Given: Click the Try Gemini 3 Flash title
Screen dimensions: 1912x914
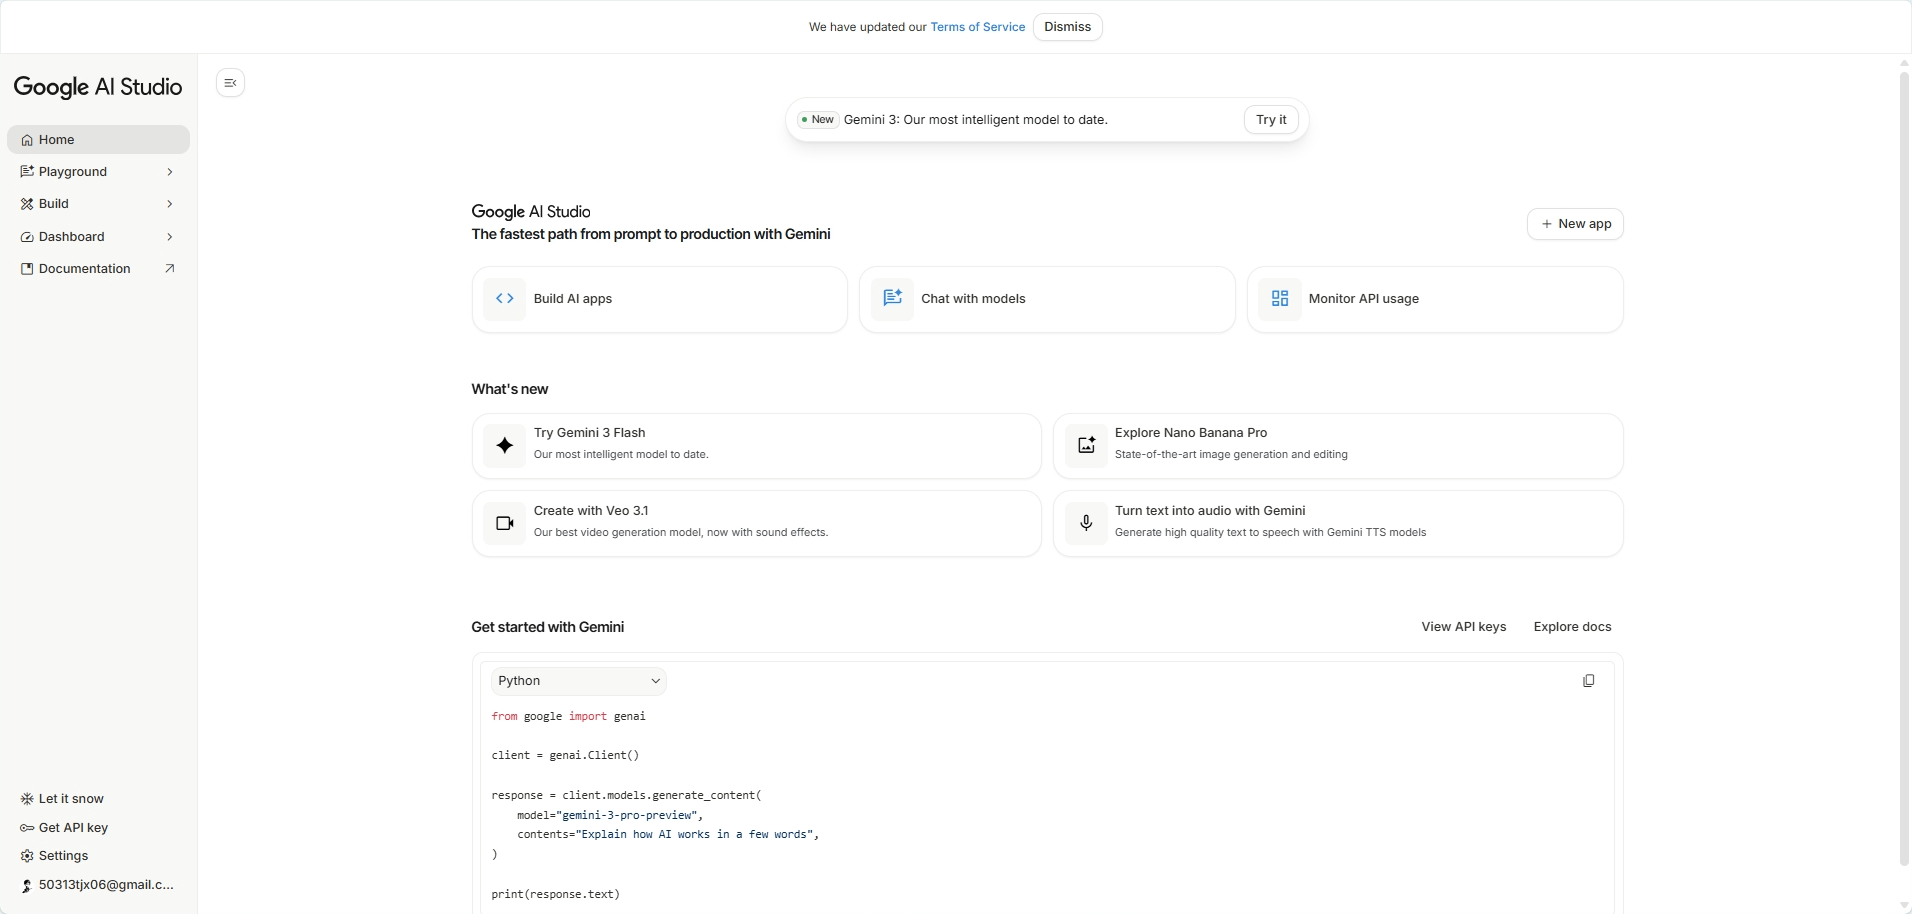Looking at the screenshot, I should click(x=589, y=433).
